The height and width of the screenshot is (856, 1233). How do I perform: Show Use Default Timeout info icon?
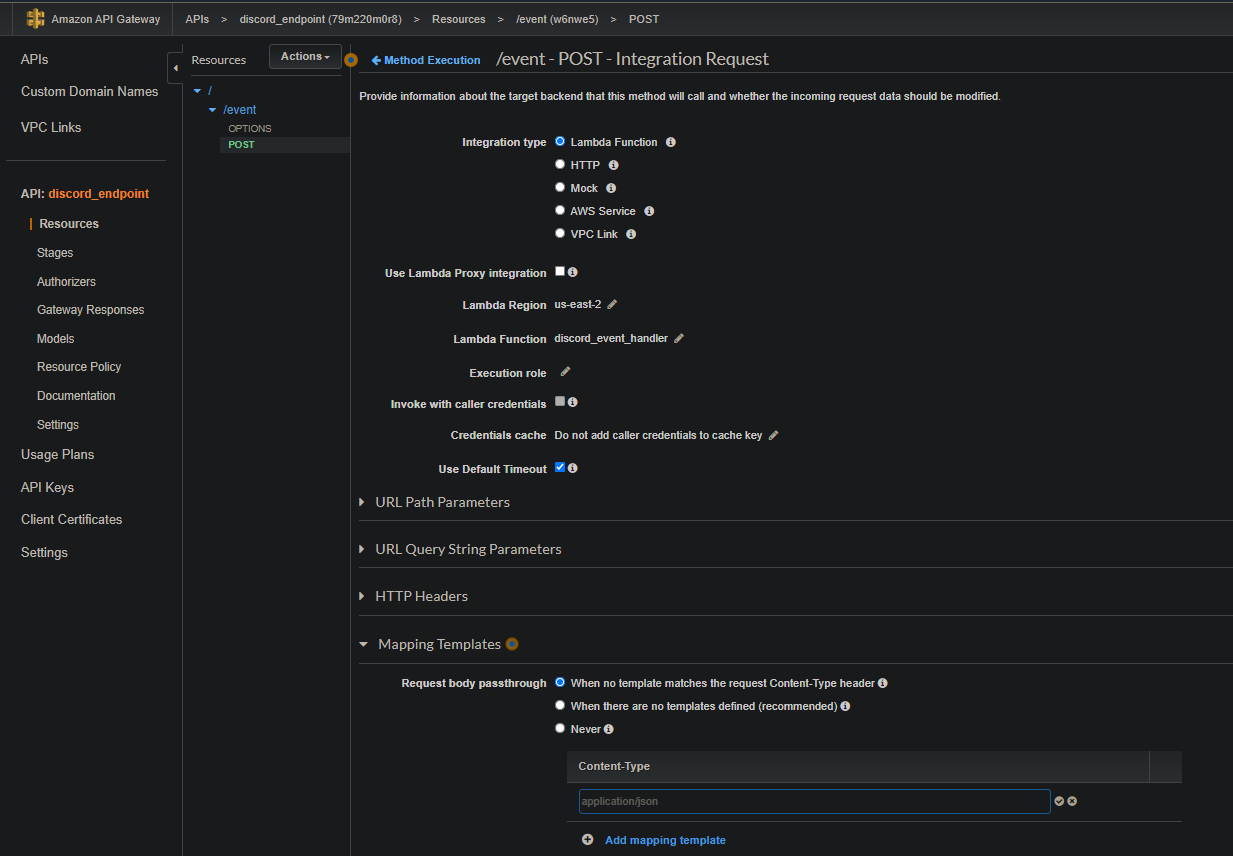(573, 468)
